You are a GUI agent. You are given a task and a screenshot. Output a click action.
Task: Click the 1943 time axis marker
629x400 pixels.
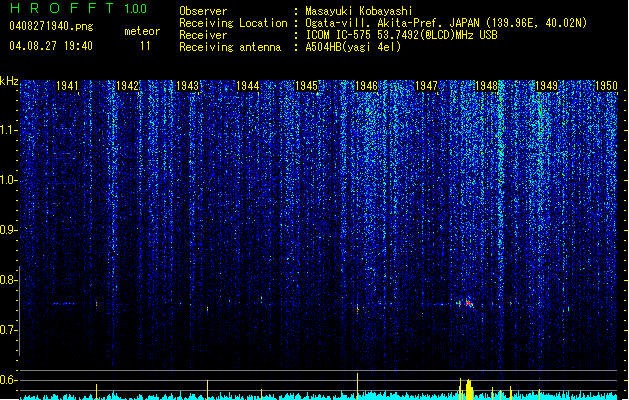[x=187, y=85]
